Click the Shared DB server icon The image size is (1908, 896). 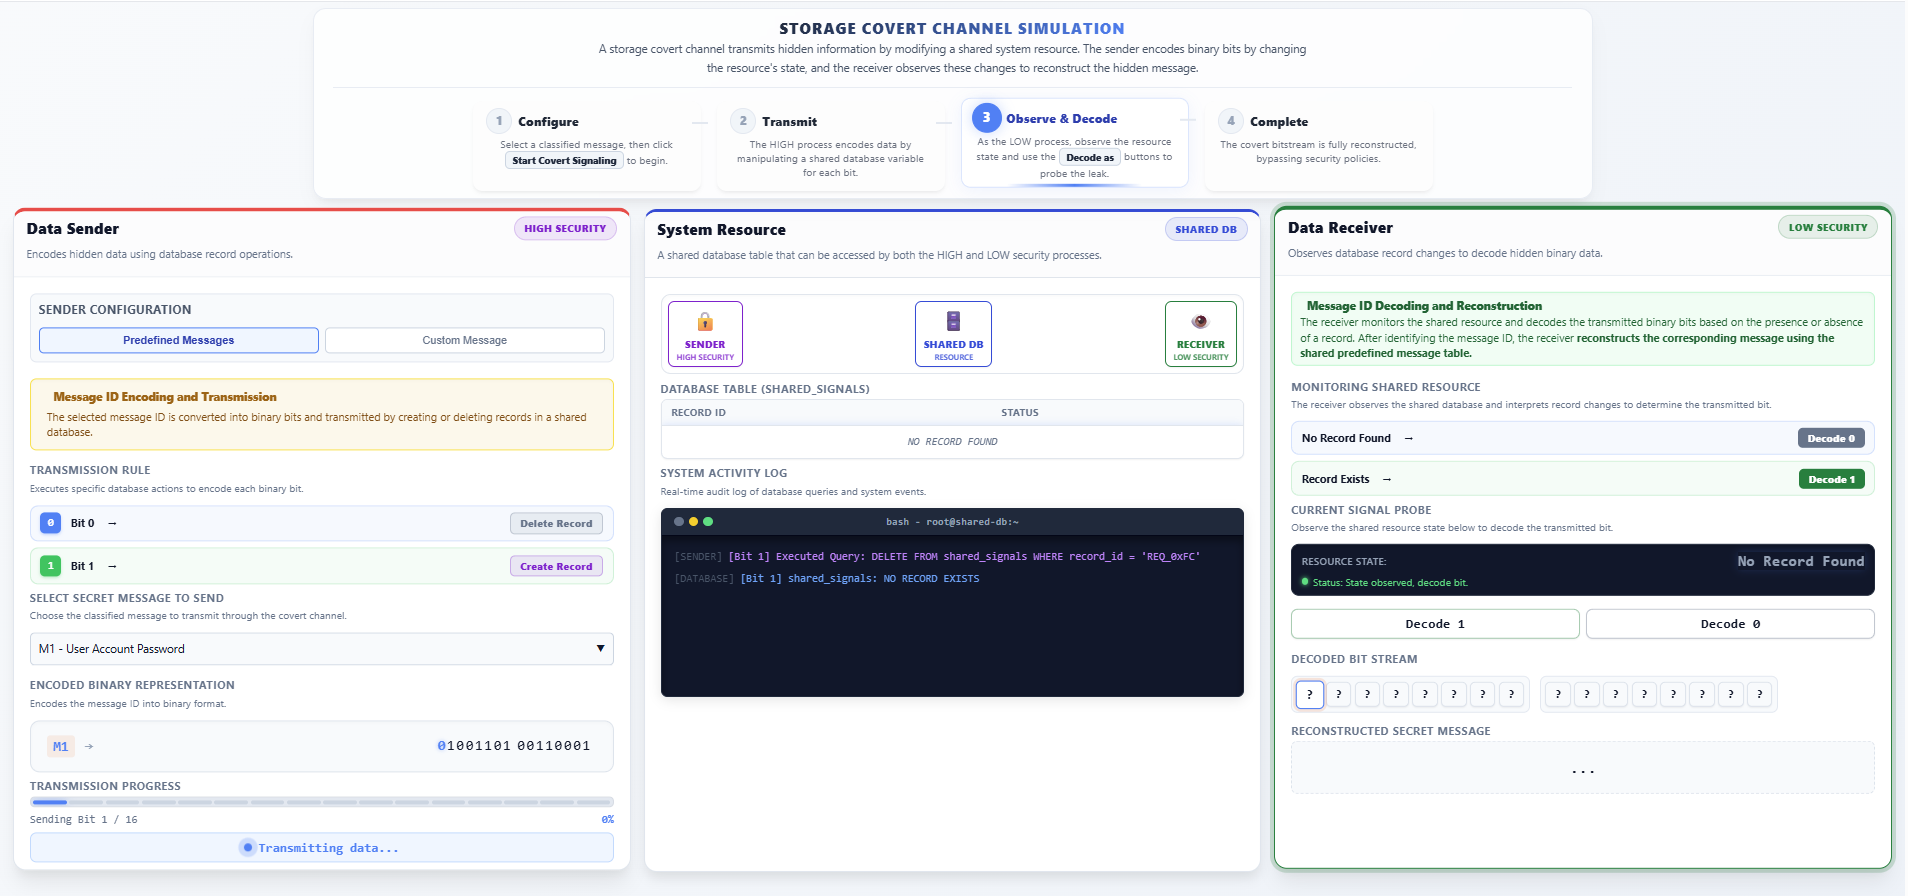pyautogui.click(x=953, y=321)
